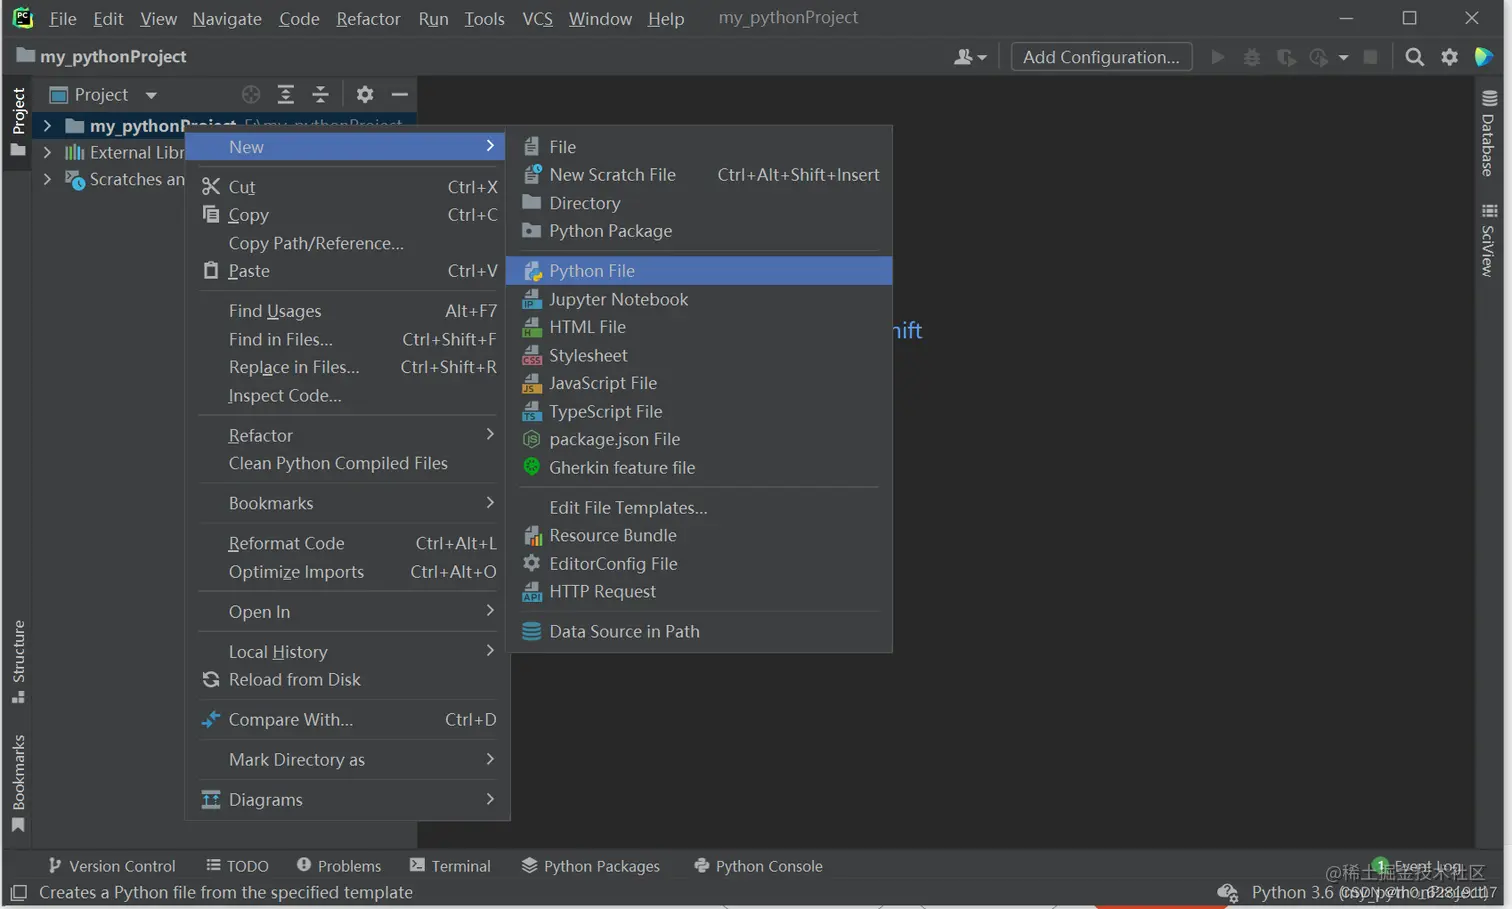The width and height of the screenshot is (1512, 909).
Task: Open the SciView side panel
Action: 1488,241
